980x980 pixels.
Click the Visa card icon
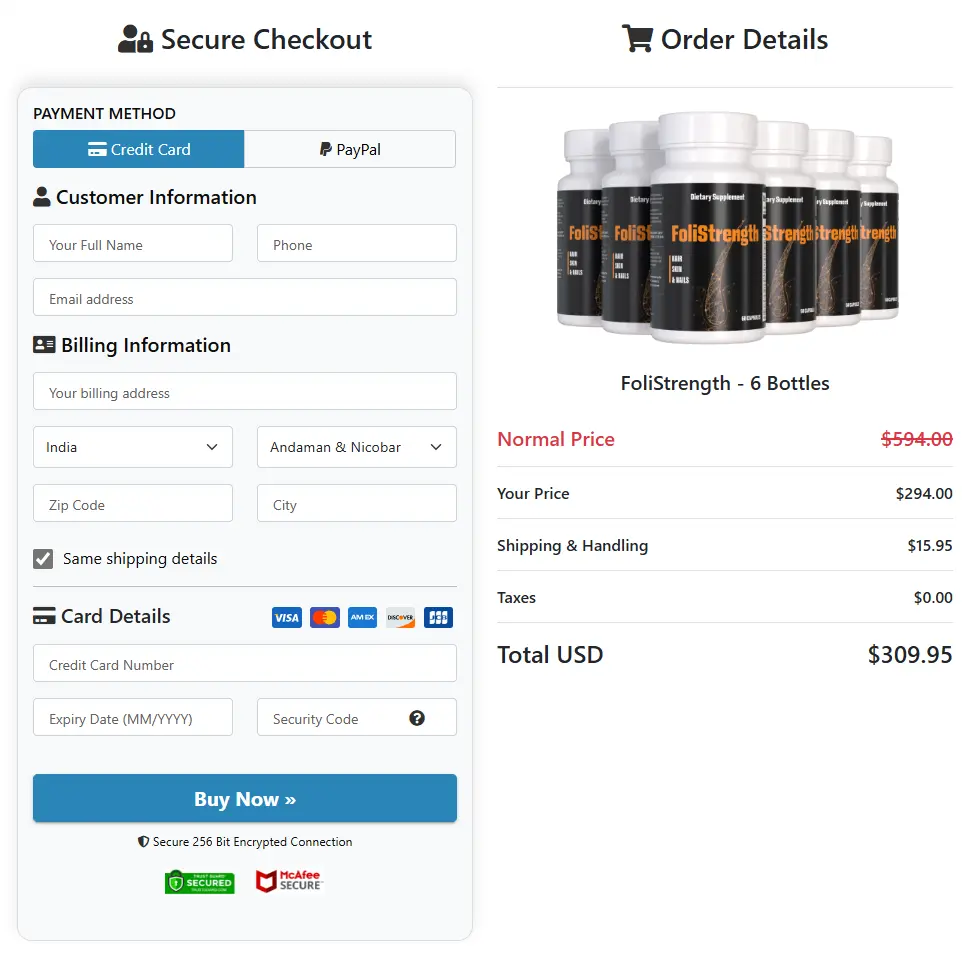point(287,617)
